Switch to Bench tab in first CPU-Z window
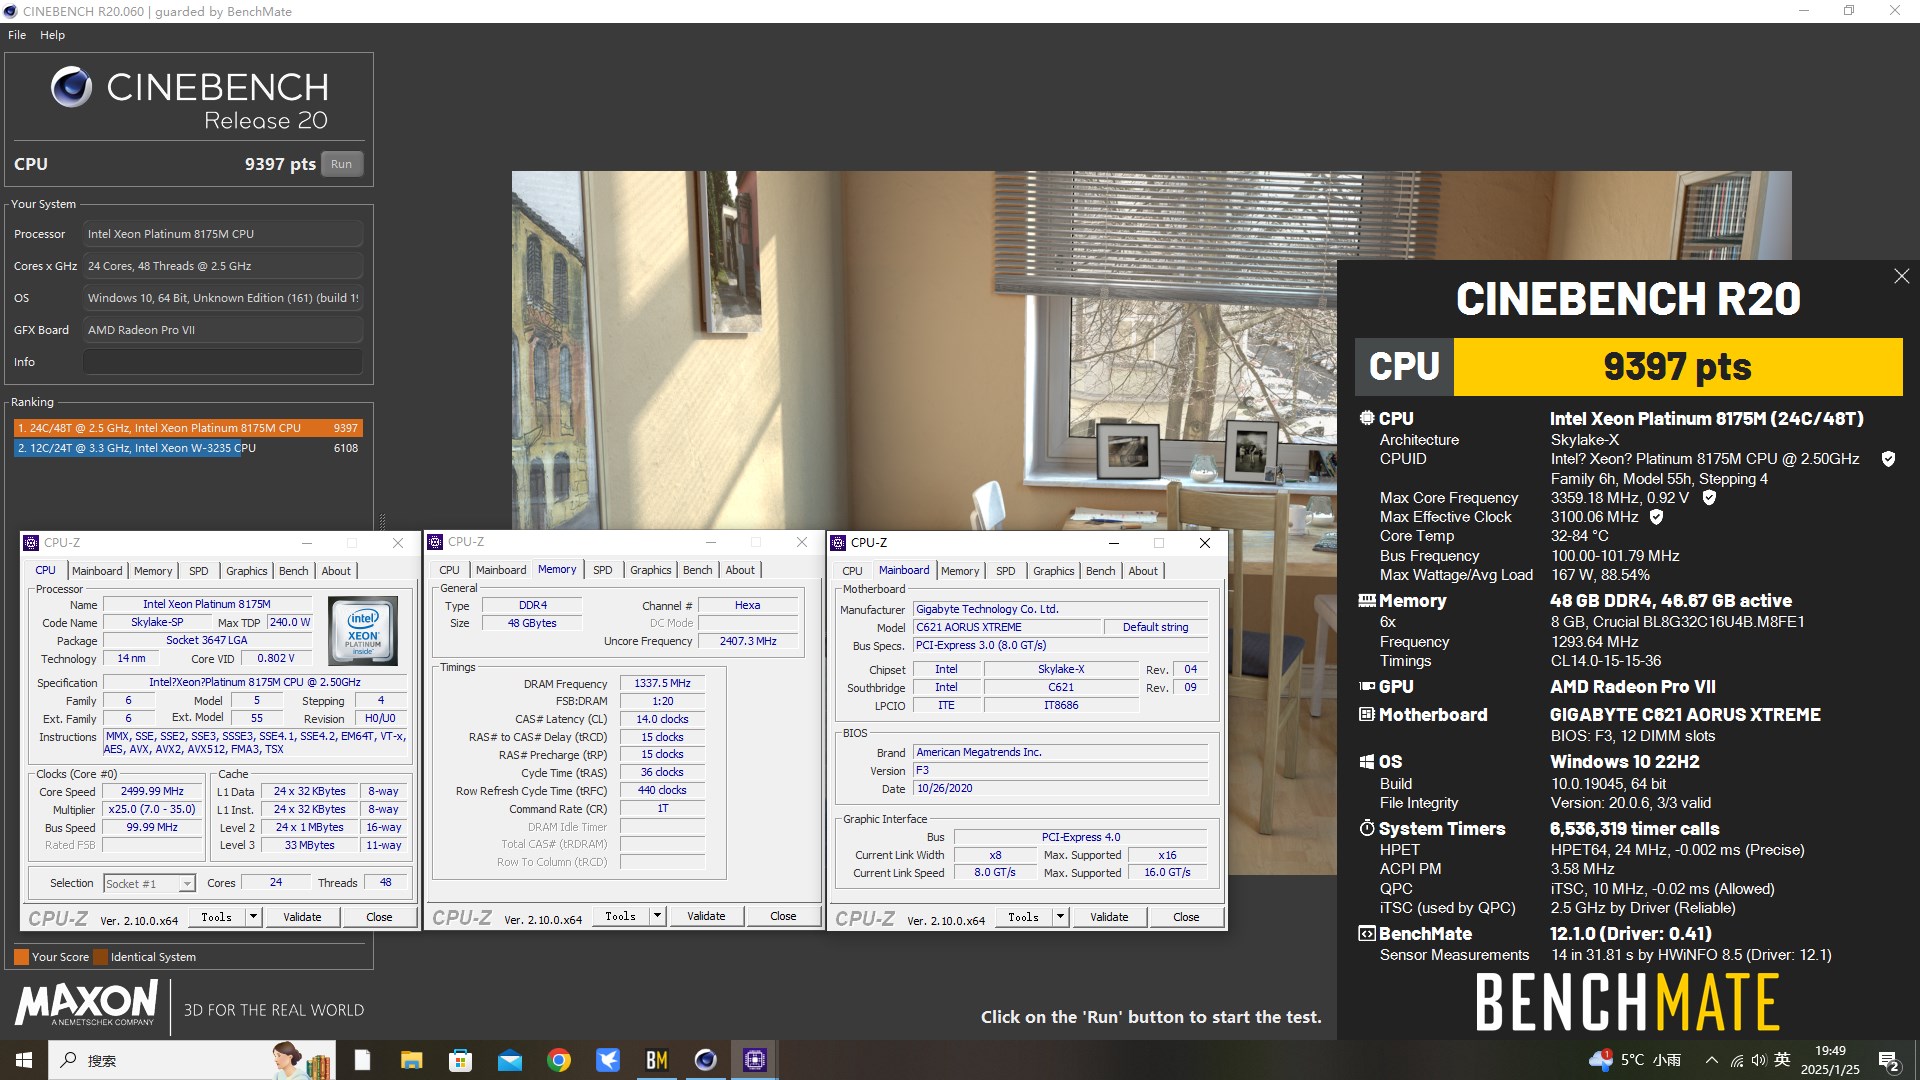 (293, 571)
